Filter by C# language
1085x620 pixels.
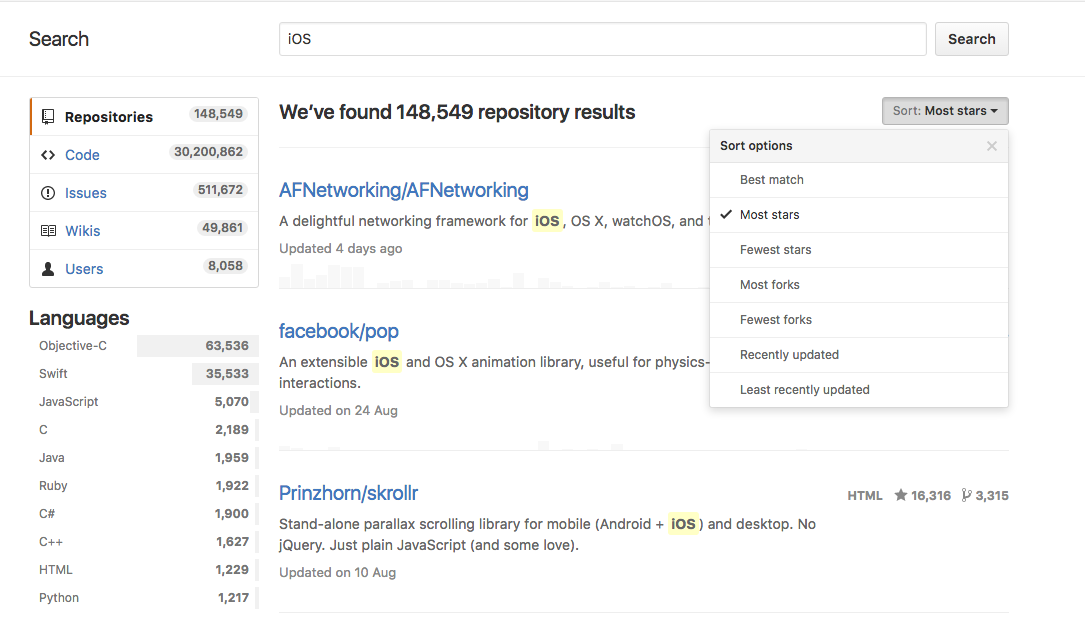tap(144, 513)
